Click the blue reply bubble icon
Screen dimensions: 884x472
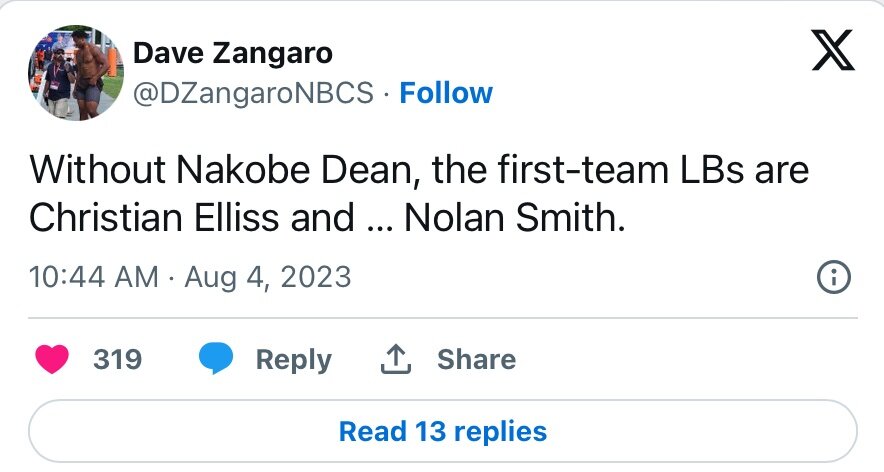pyautogui.click(x=215, y=359)
